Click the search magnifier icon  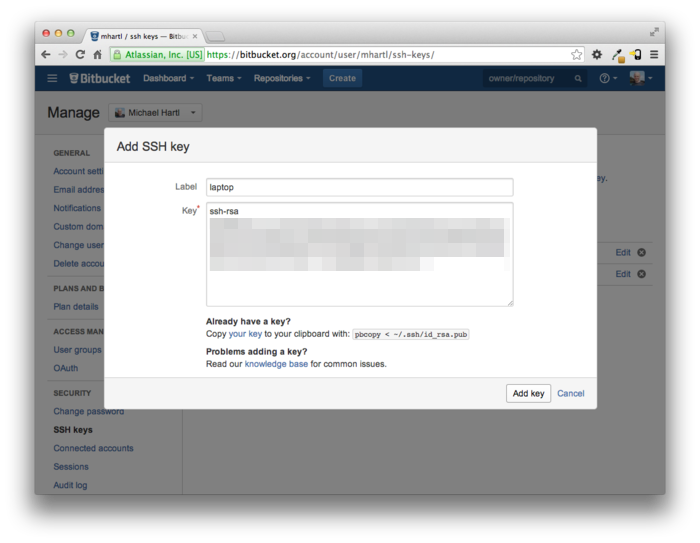point(578,79)
